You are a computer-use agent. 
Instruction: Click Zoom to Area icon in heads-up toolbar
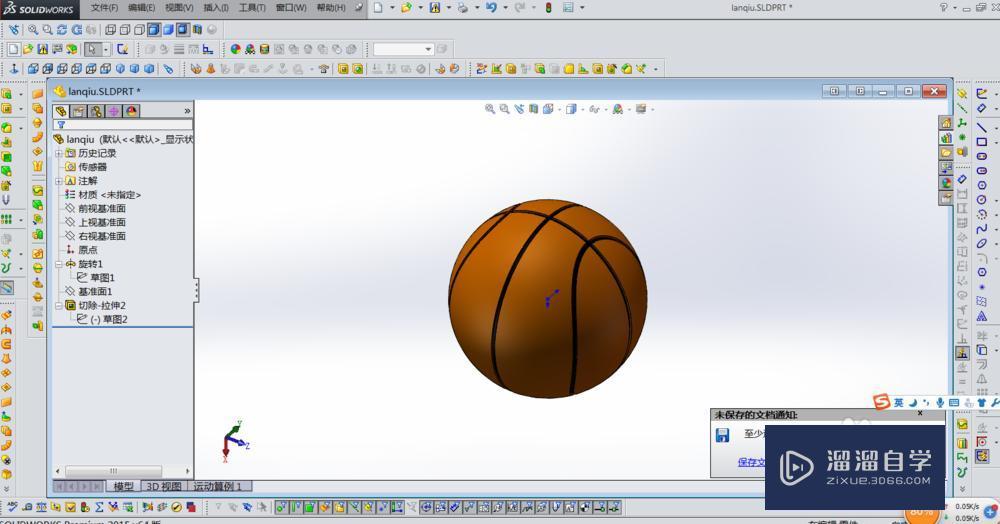(x=504, y=109)
